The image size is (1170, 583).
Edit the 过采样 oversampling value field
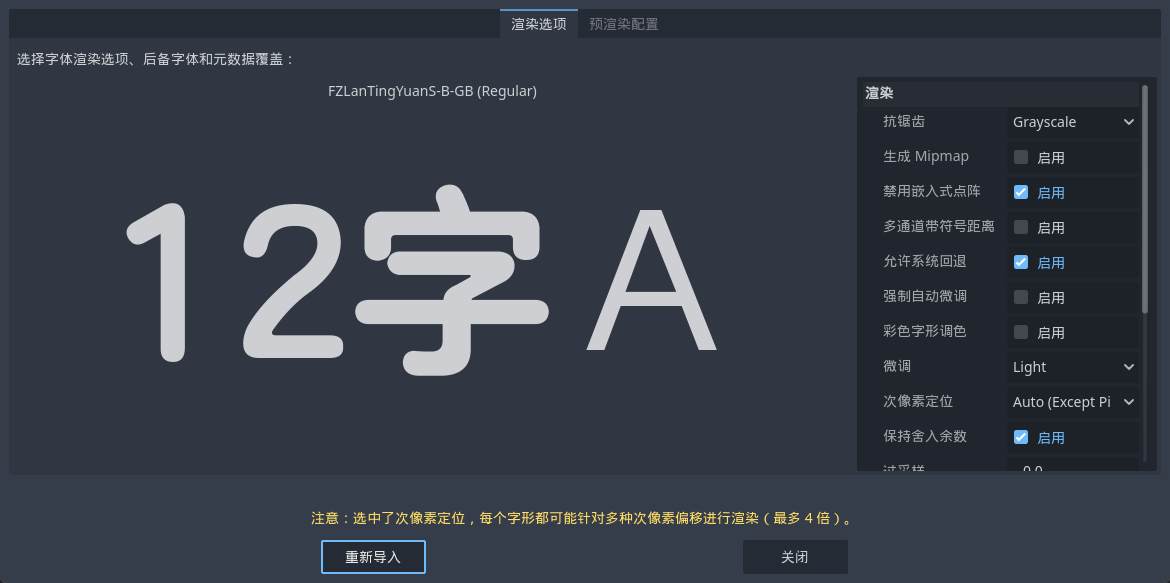[1072, 470]
